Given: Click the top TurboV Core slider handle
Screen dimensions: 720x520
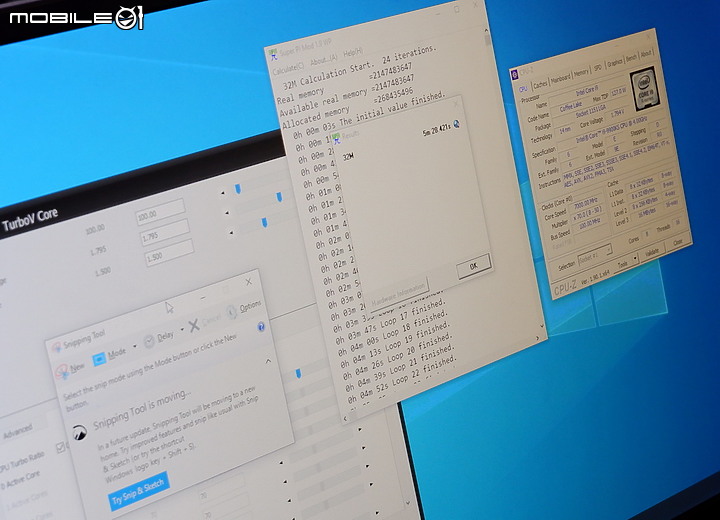Looking at the screenshot, I should [237, 189].
